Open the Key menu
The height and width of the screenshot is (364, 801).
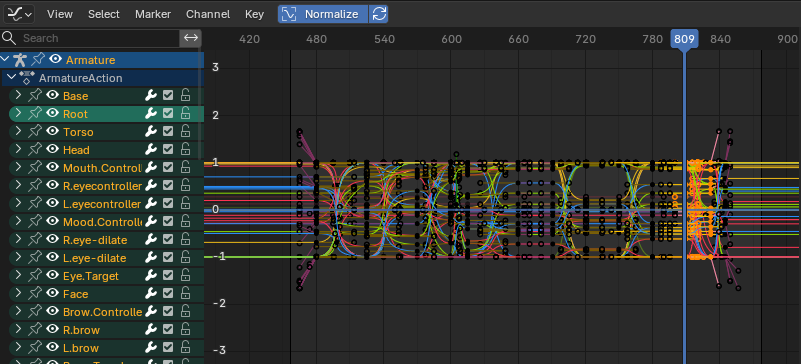pyautogui.click(x=254, y=14)
